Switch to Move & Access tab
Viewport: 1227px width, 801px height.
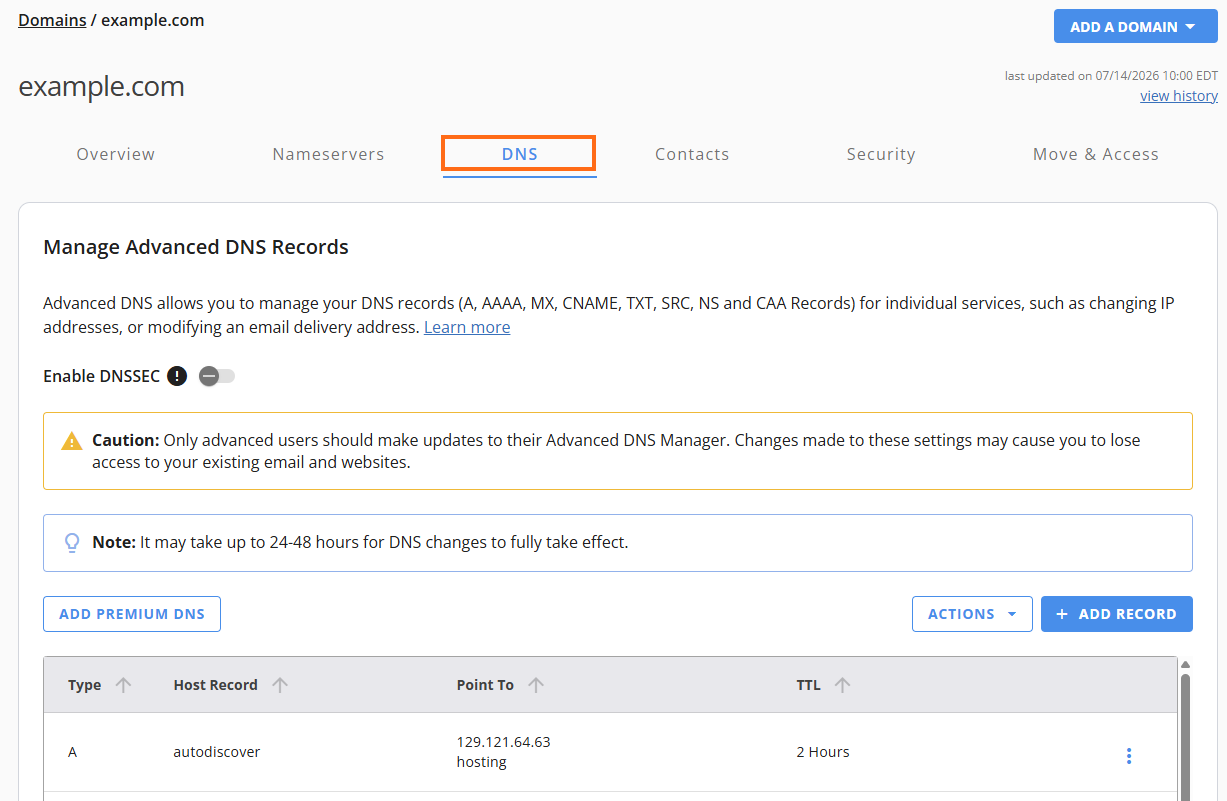pos(1096,154)
